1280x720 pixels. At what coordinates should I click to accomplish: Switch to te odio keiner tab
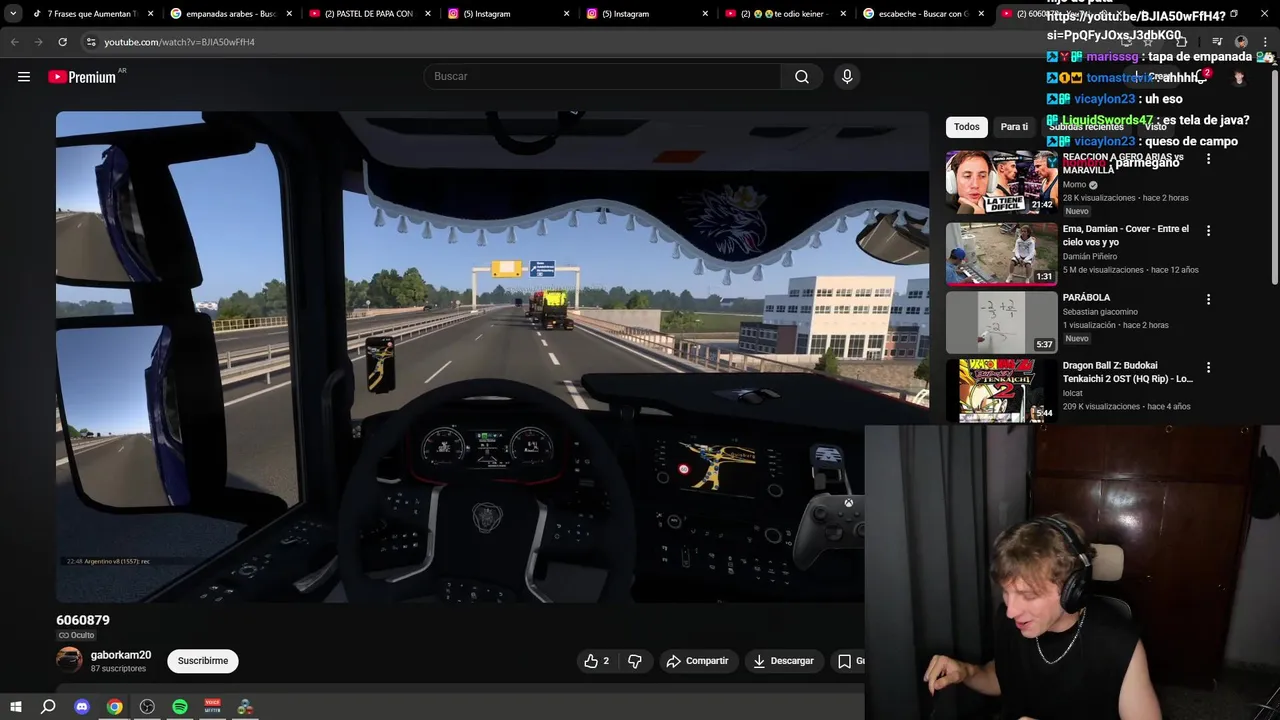click(x=786, y=14)
